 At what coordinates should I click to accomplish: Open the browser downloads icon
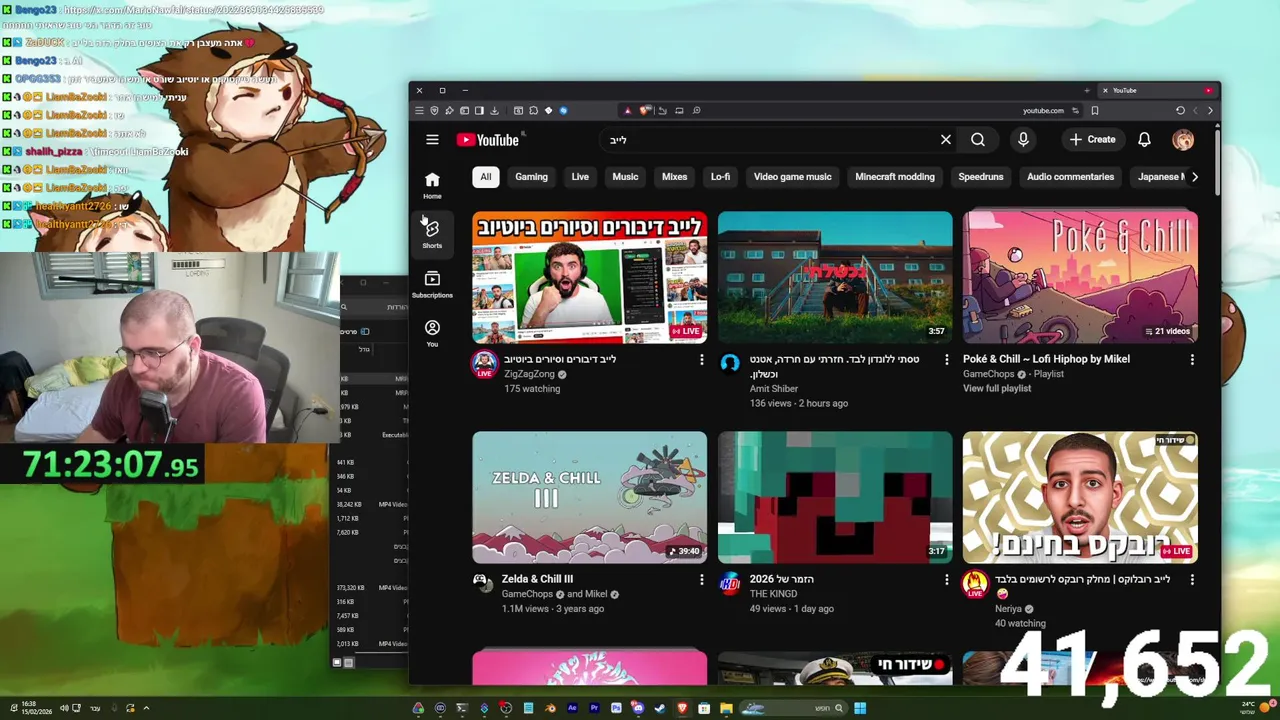[494, 110]
